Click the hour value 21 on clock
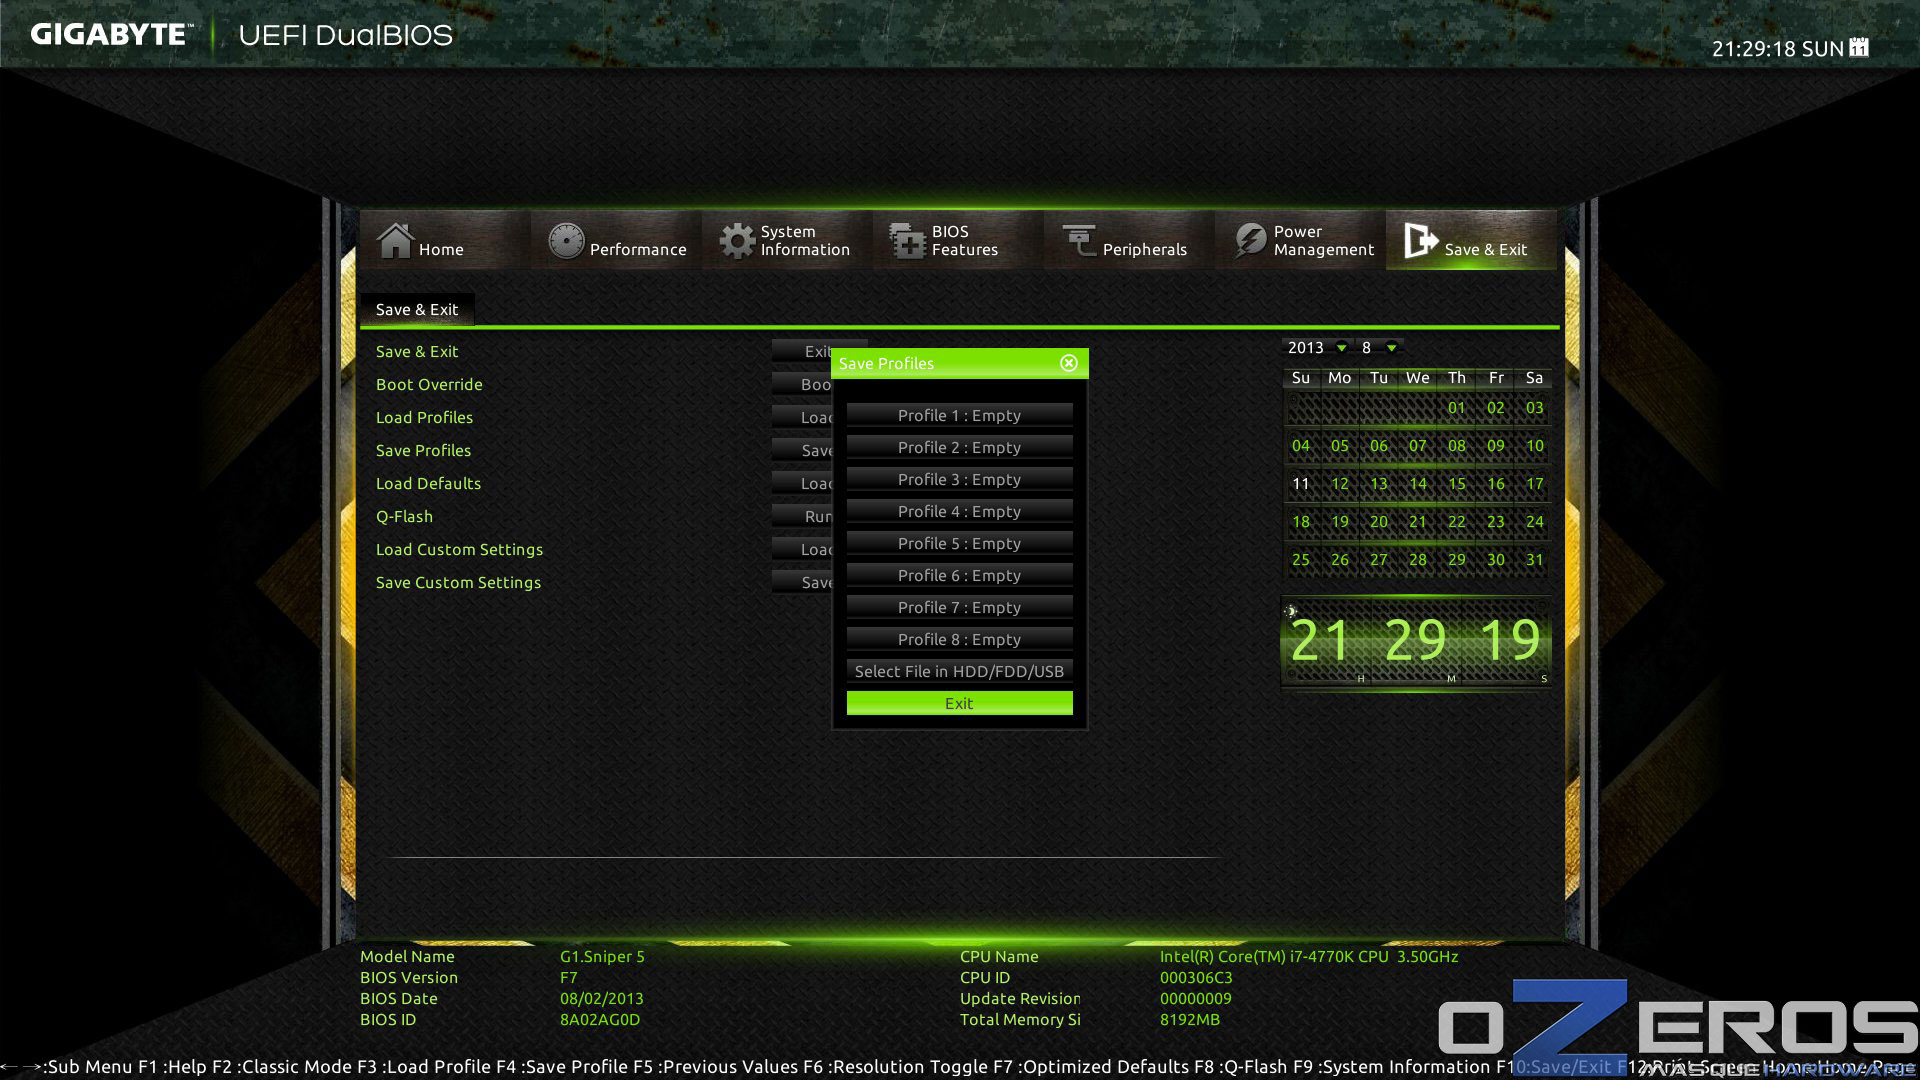Image resolution: width=1920 pixels, height=1080 pixels. coord(1321,641)
